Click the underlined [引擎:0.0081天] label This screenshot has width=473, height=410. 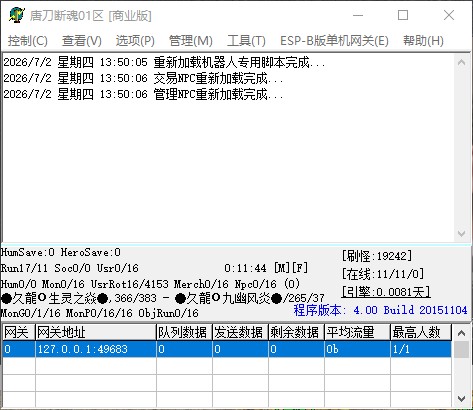coord(386,292)
